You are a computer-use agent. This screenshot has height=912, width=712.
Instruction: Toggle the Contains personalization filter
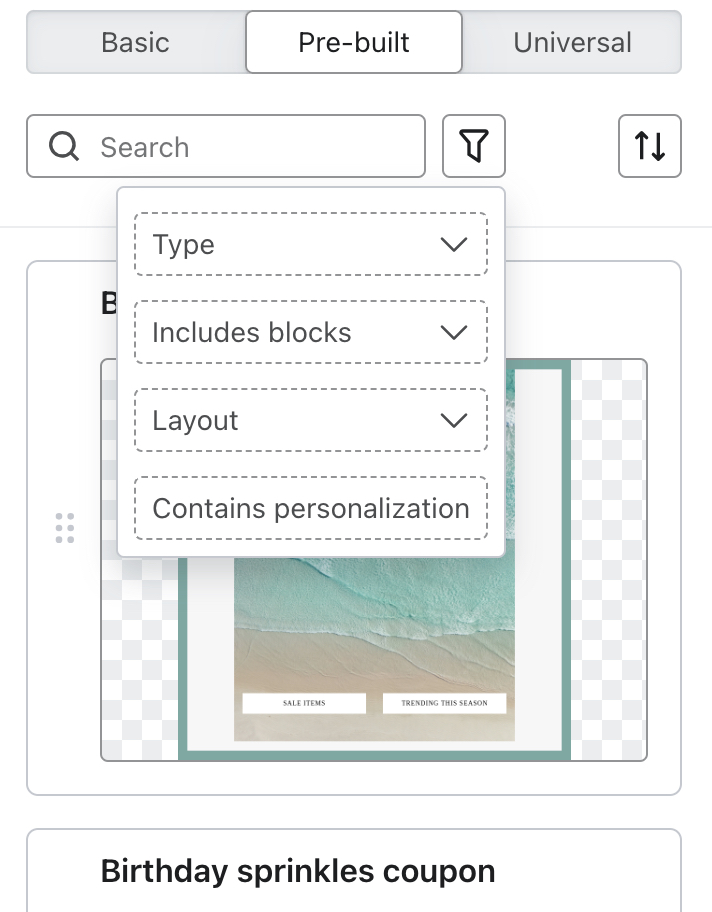pos(310,507)
